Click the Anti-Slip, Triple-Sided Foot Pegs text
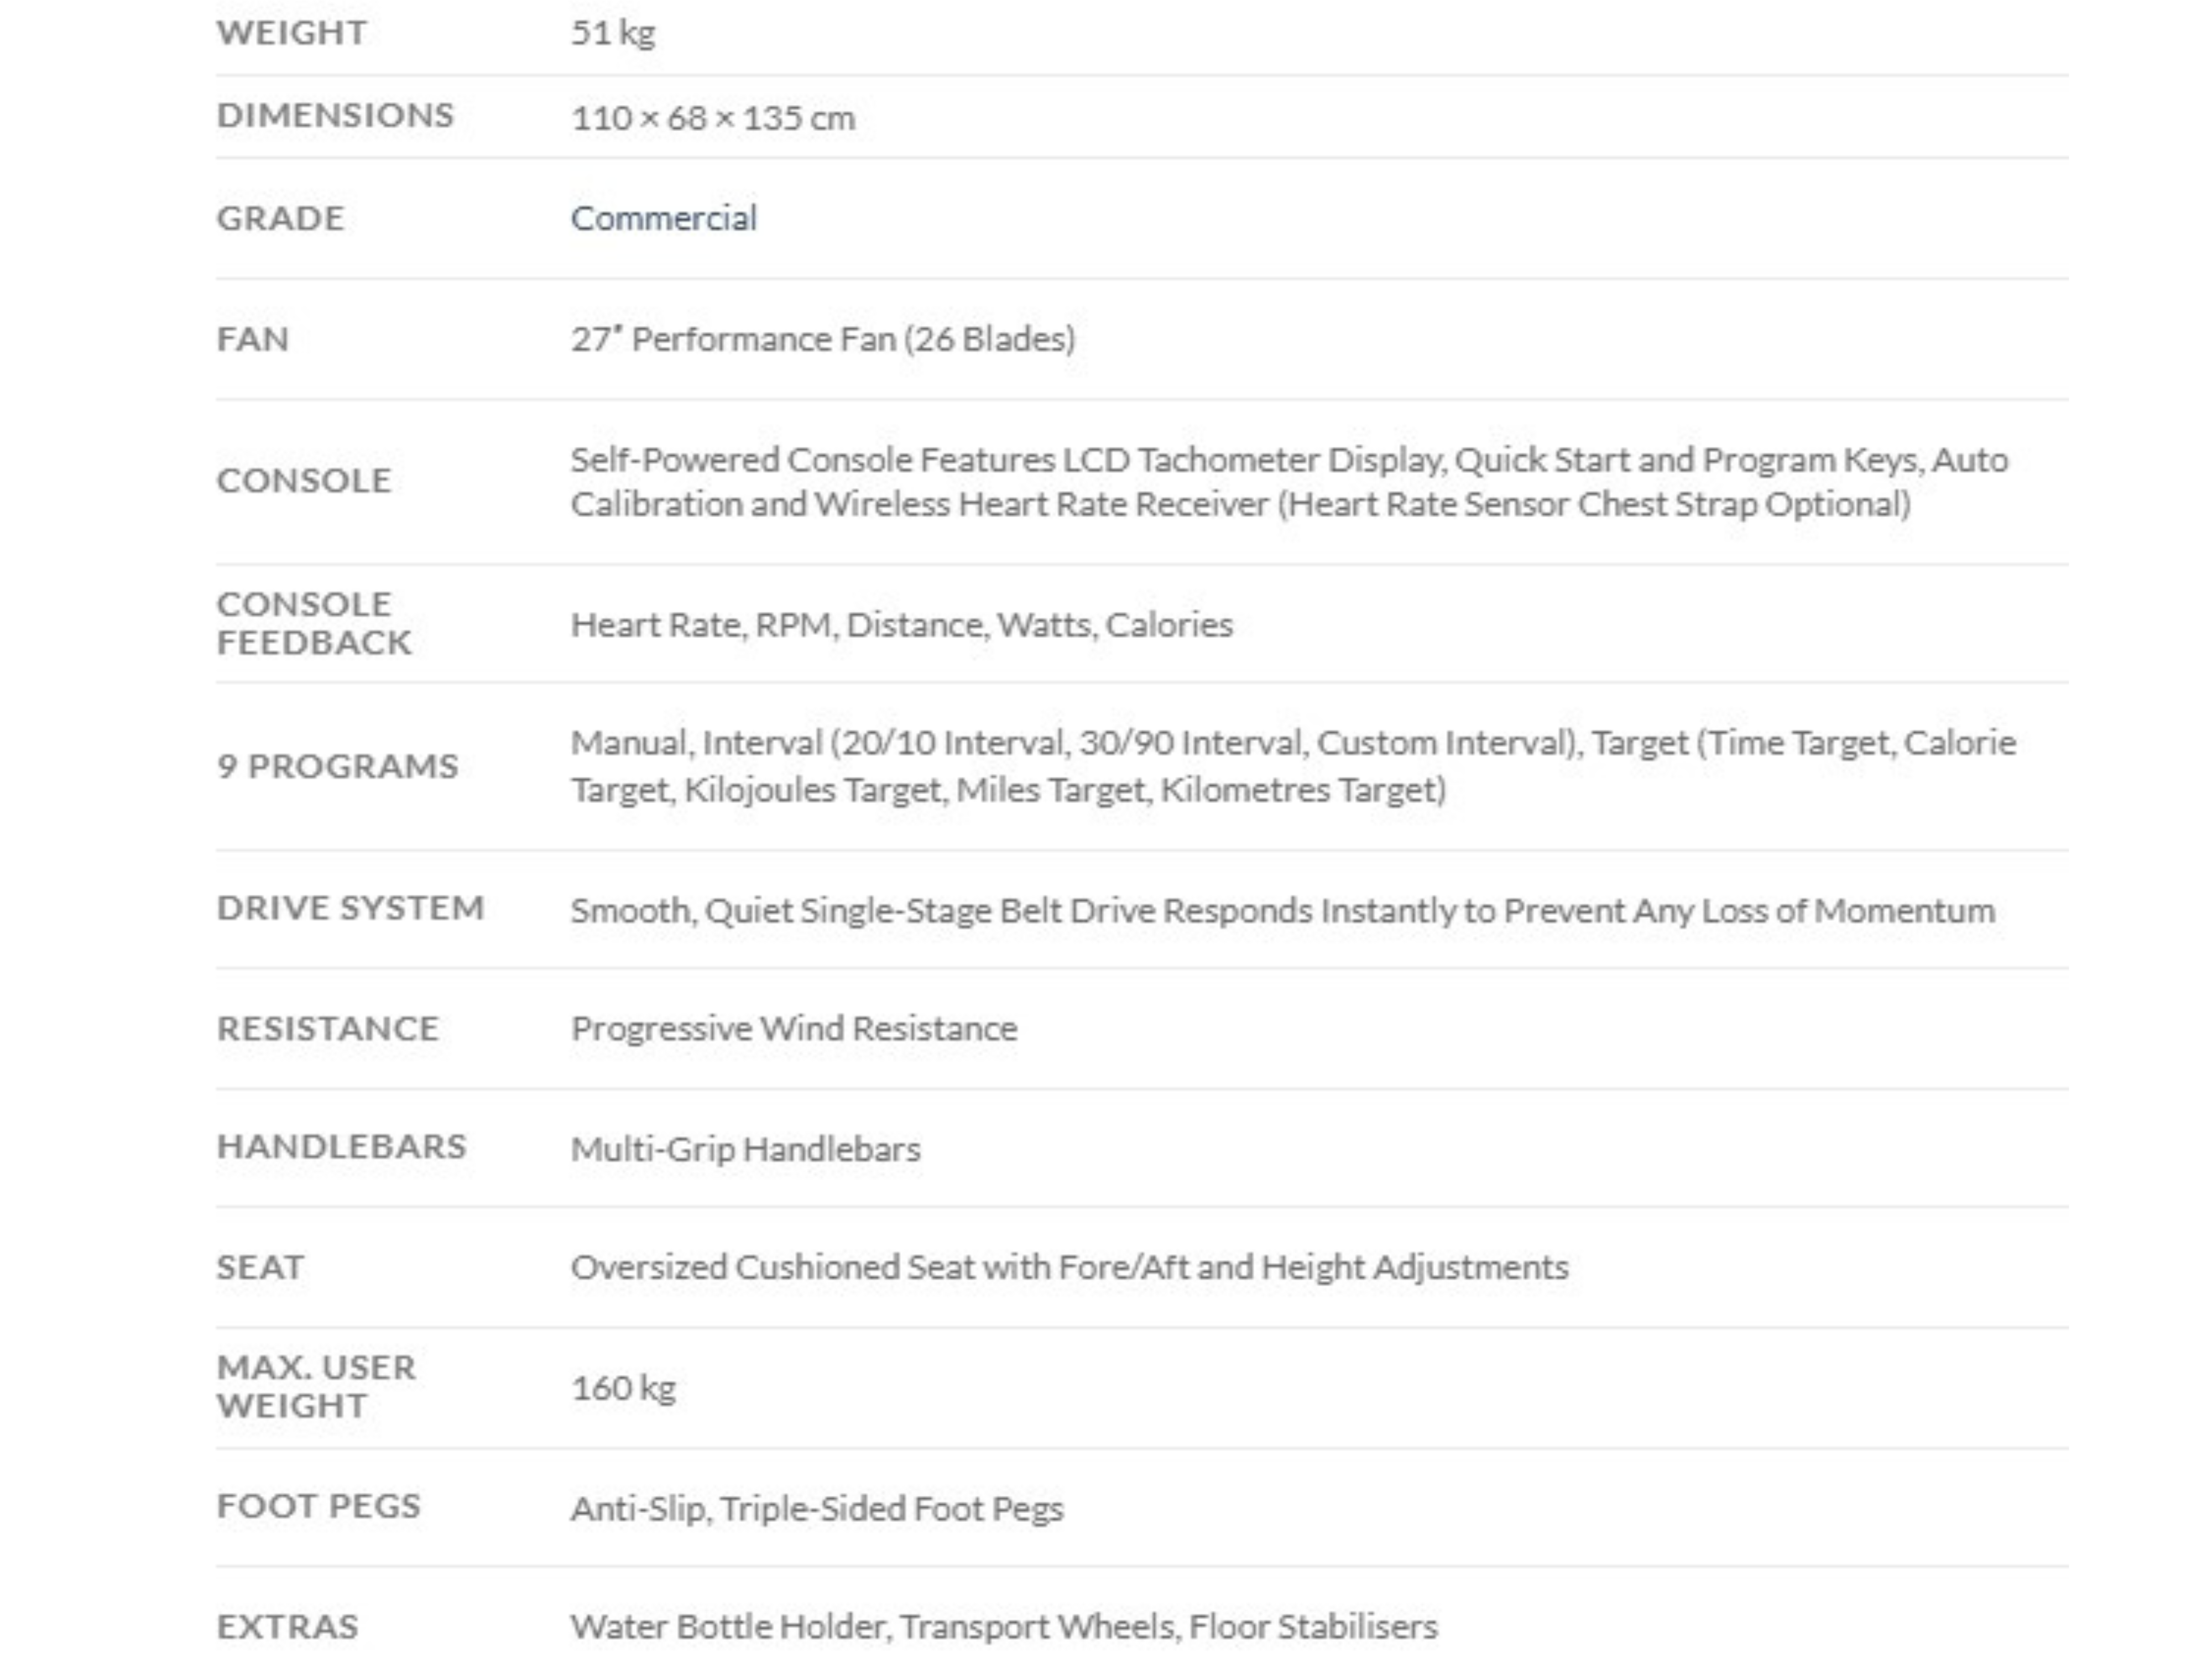The image size is (2212, 1659). [x=817, y=1508]
